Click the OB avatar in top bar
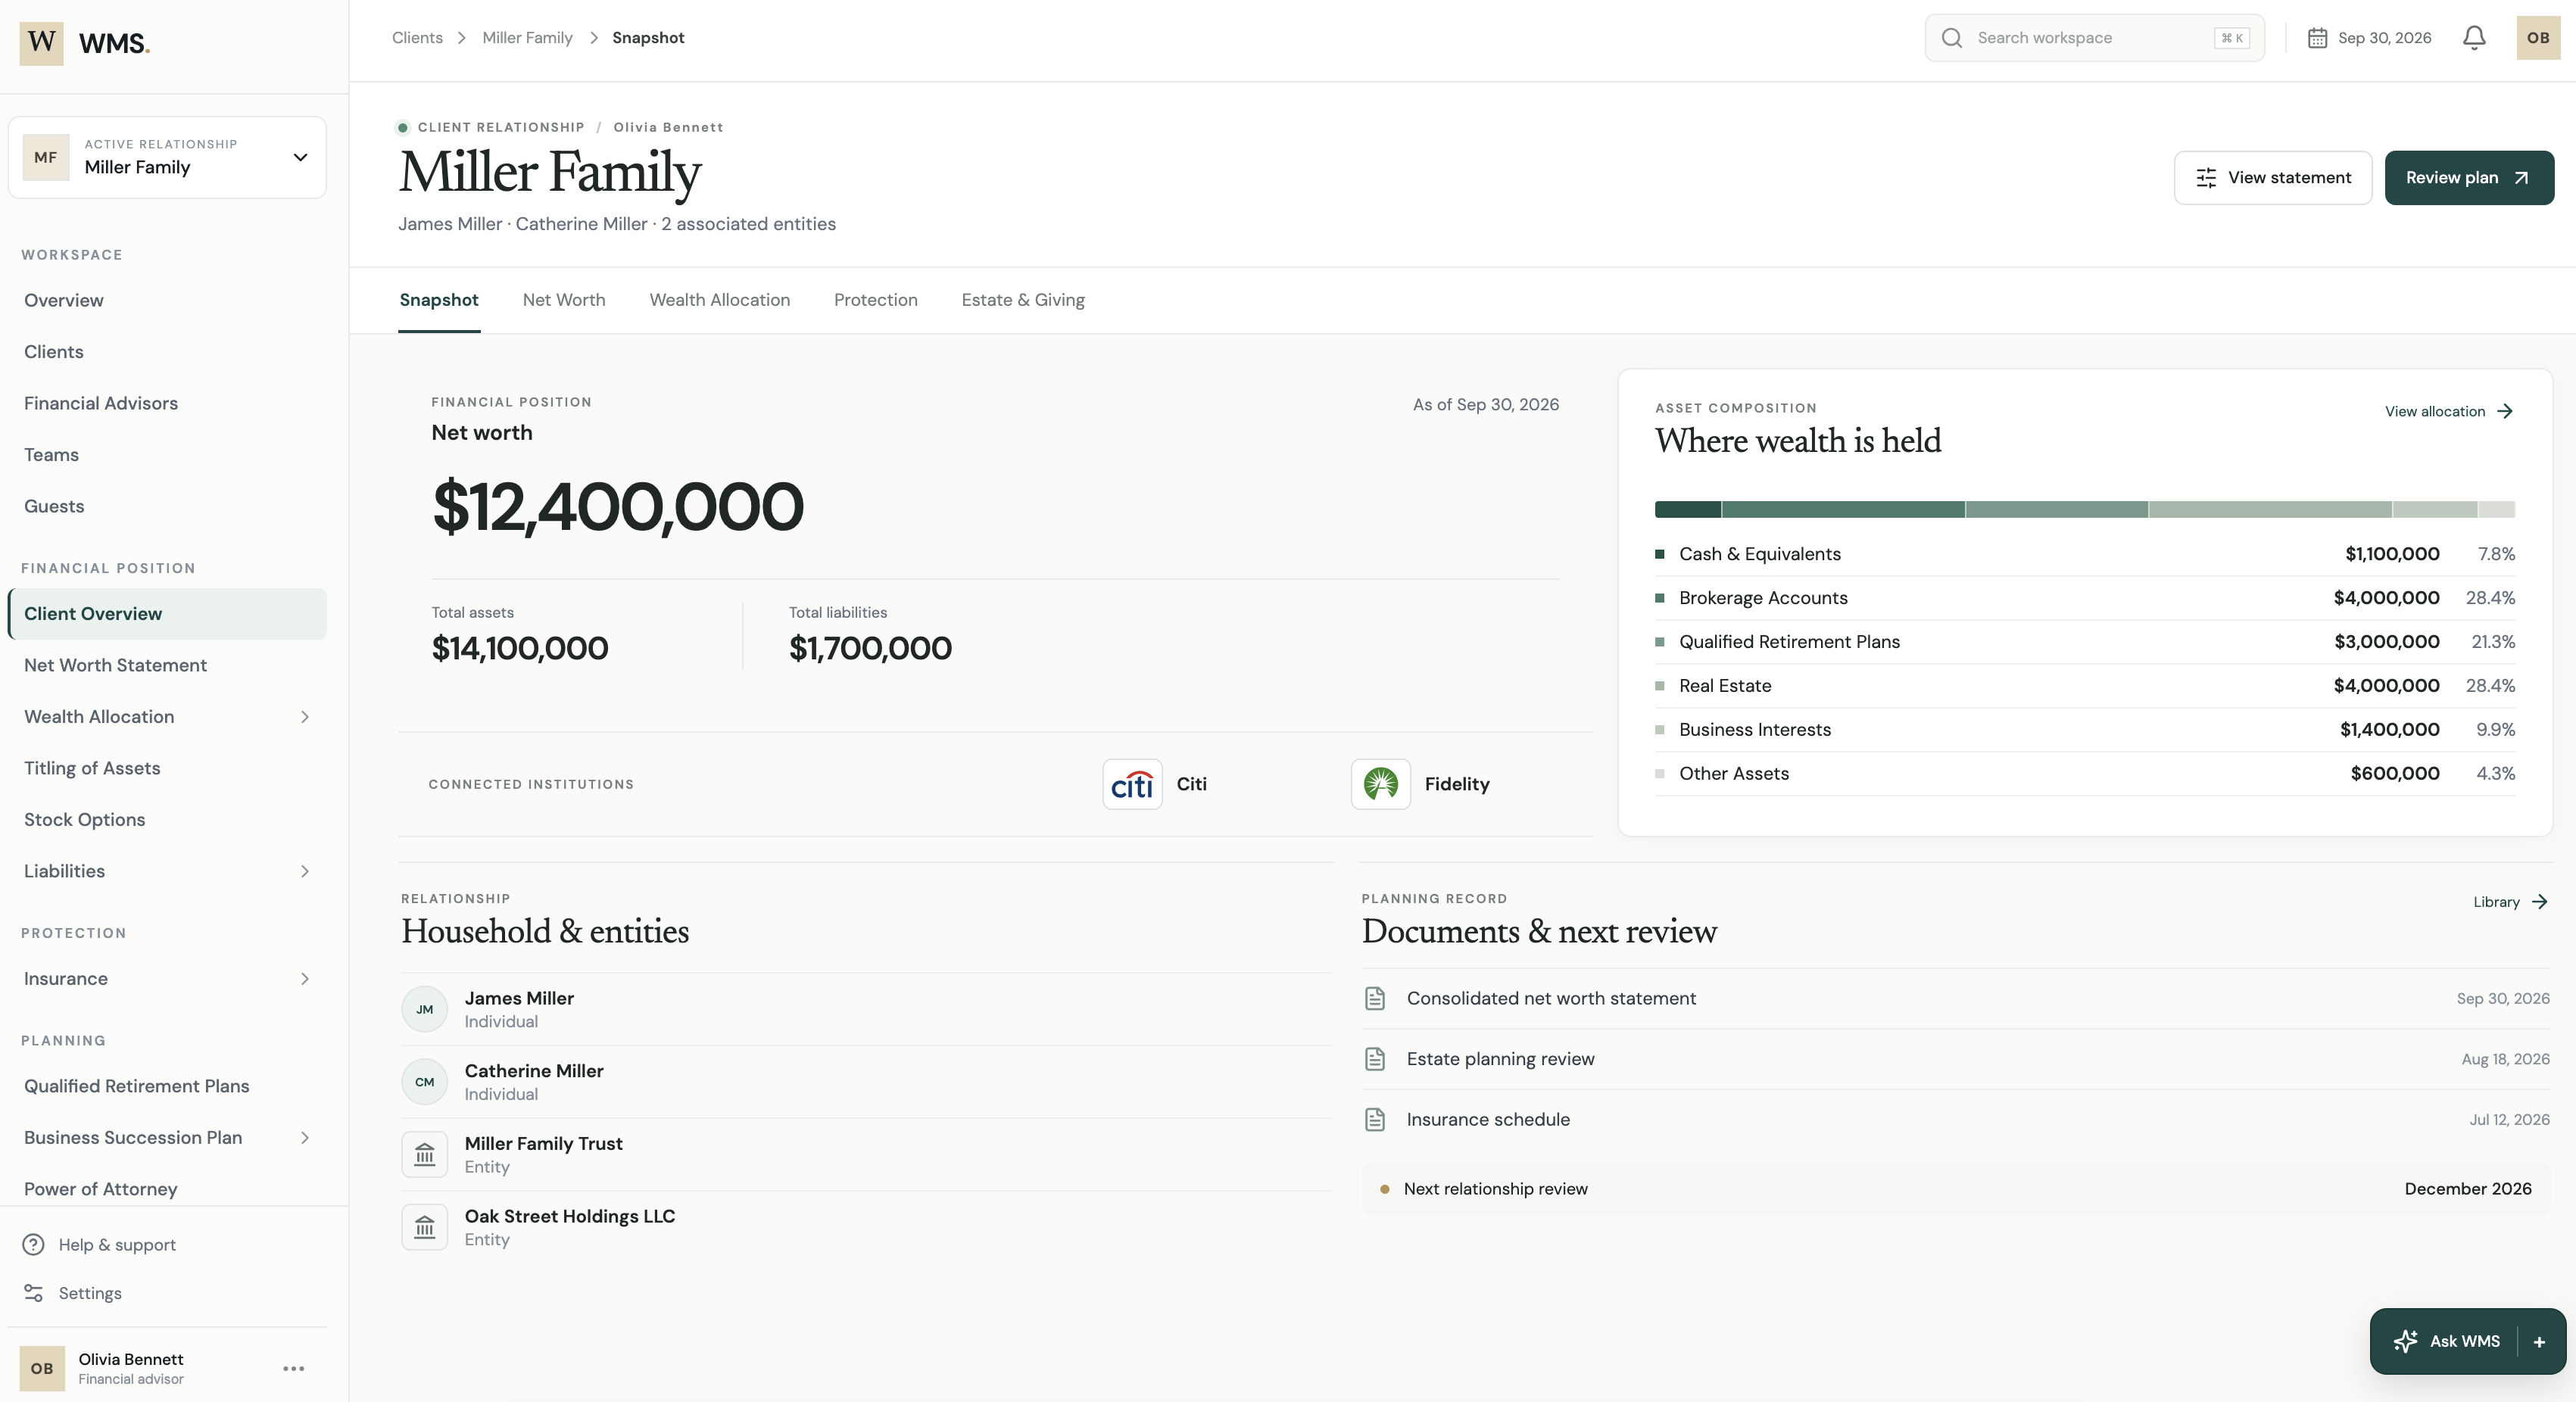 [x=2538, y=38]
